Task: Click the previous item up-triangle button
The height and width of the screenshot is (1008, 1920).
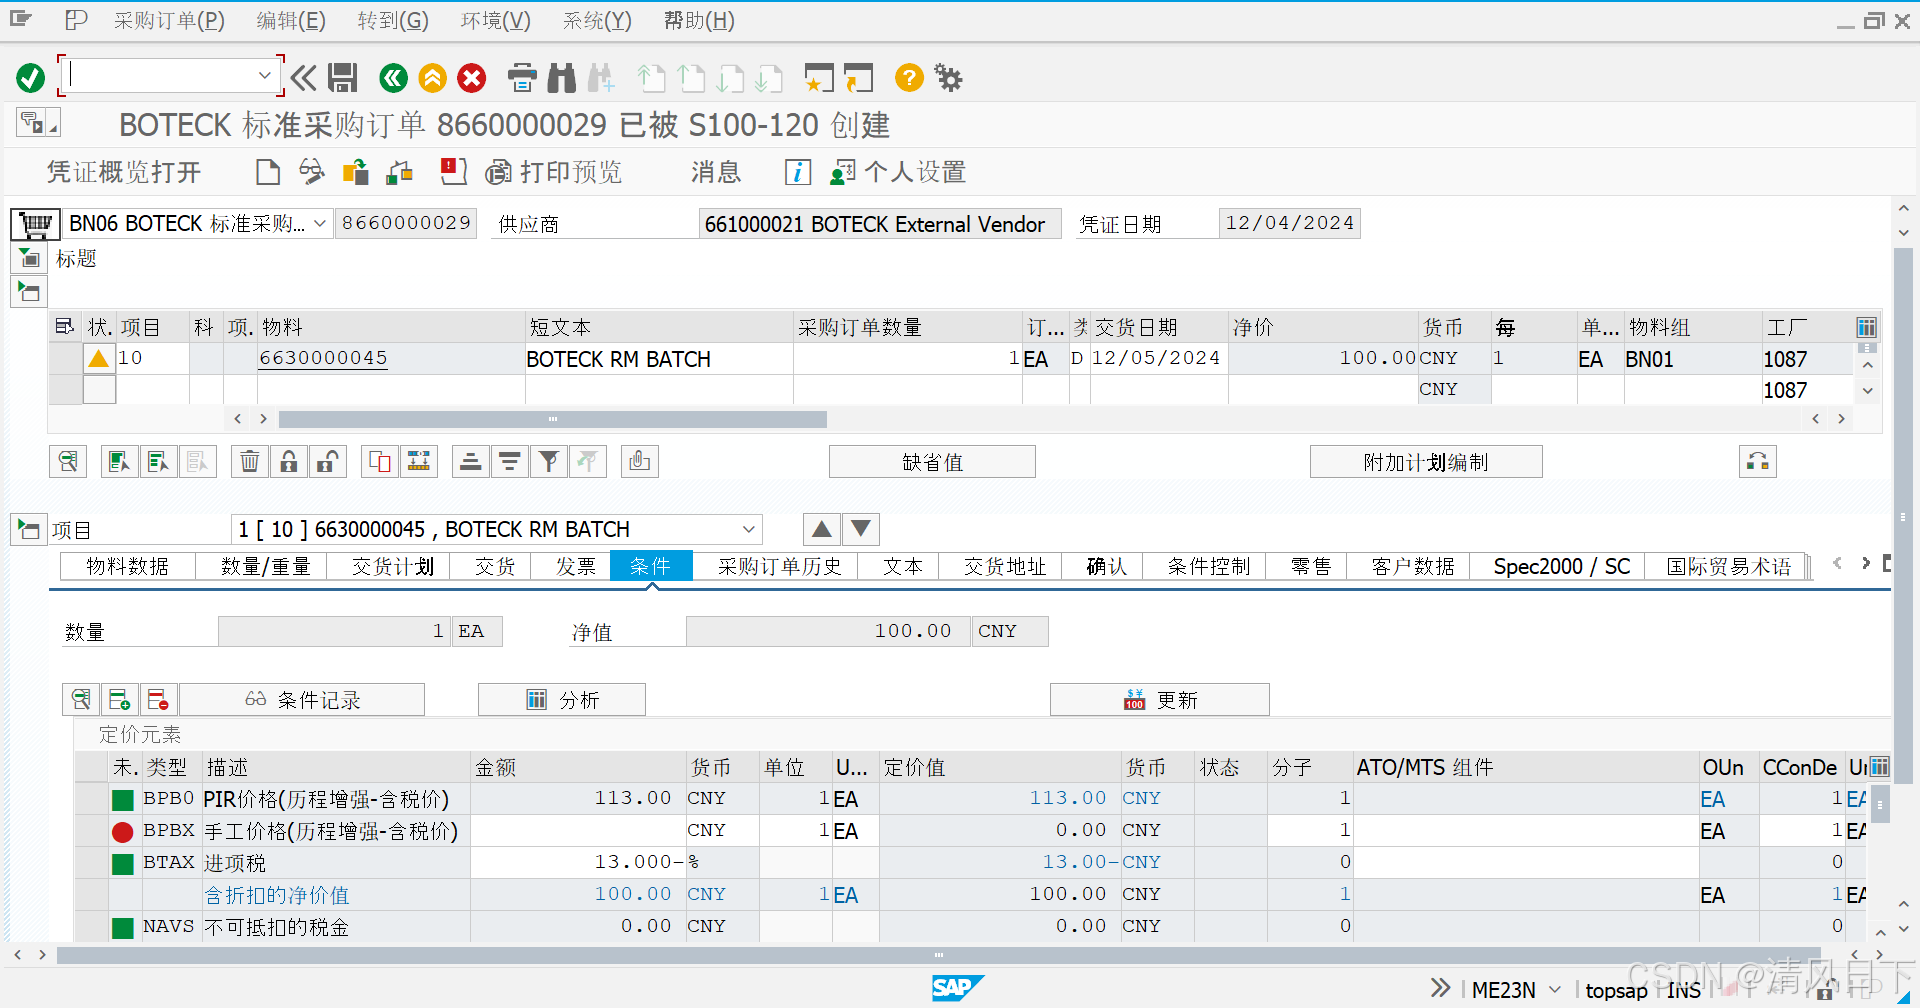Action: pyautogui.click(x=821, y=529)
